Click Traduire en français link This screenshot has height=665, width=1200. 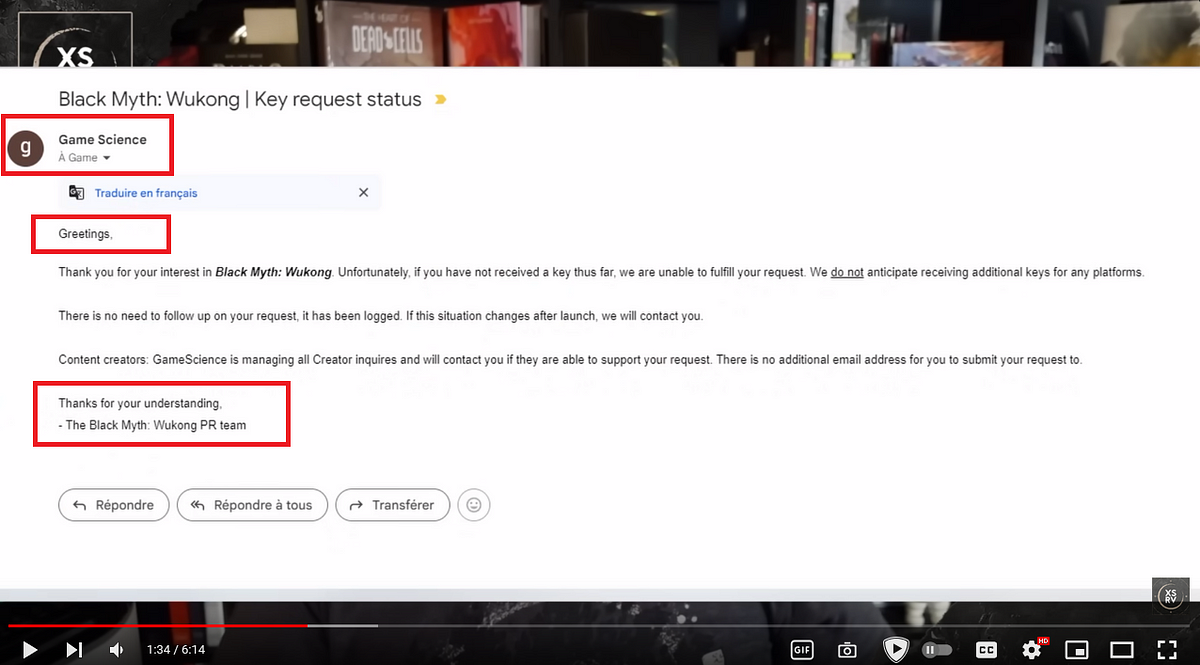click(x=146, y=193)
